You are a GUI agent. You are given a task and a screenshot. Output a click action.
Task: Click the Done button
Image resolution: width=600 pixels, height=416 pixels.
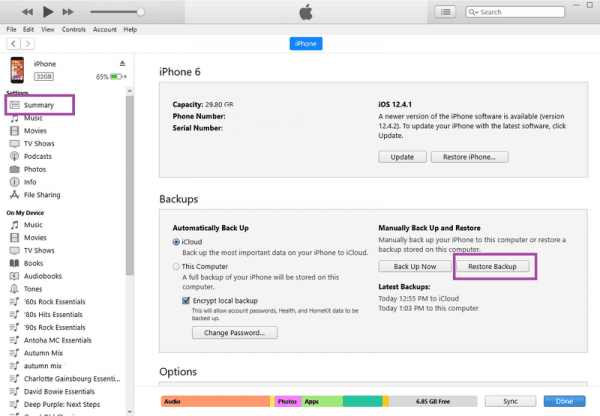tap(564, 401)
